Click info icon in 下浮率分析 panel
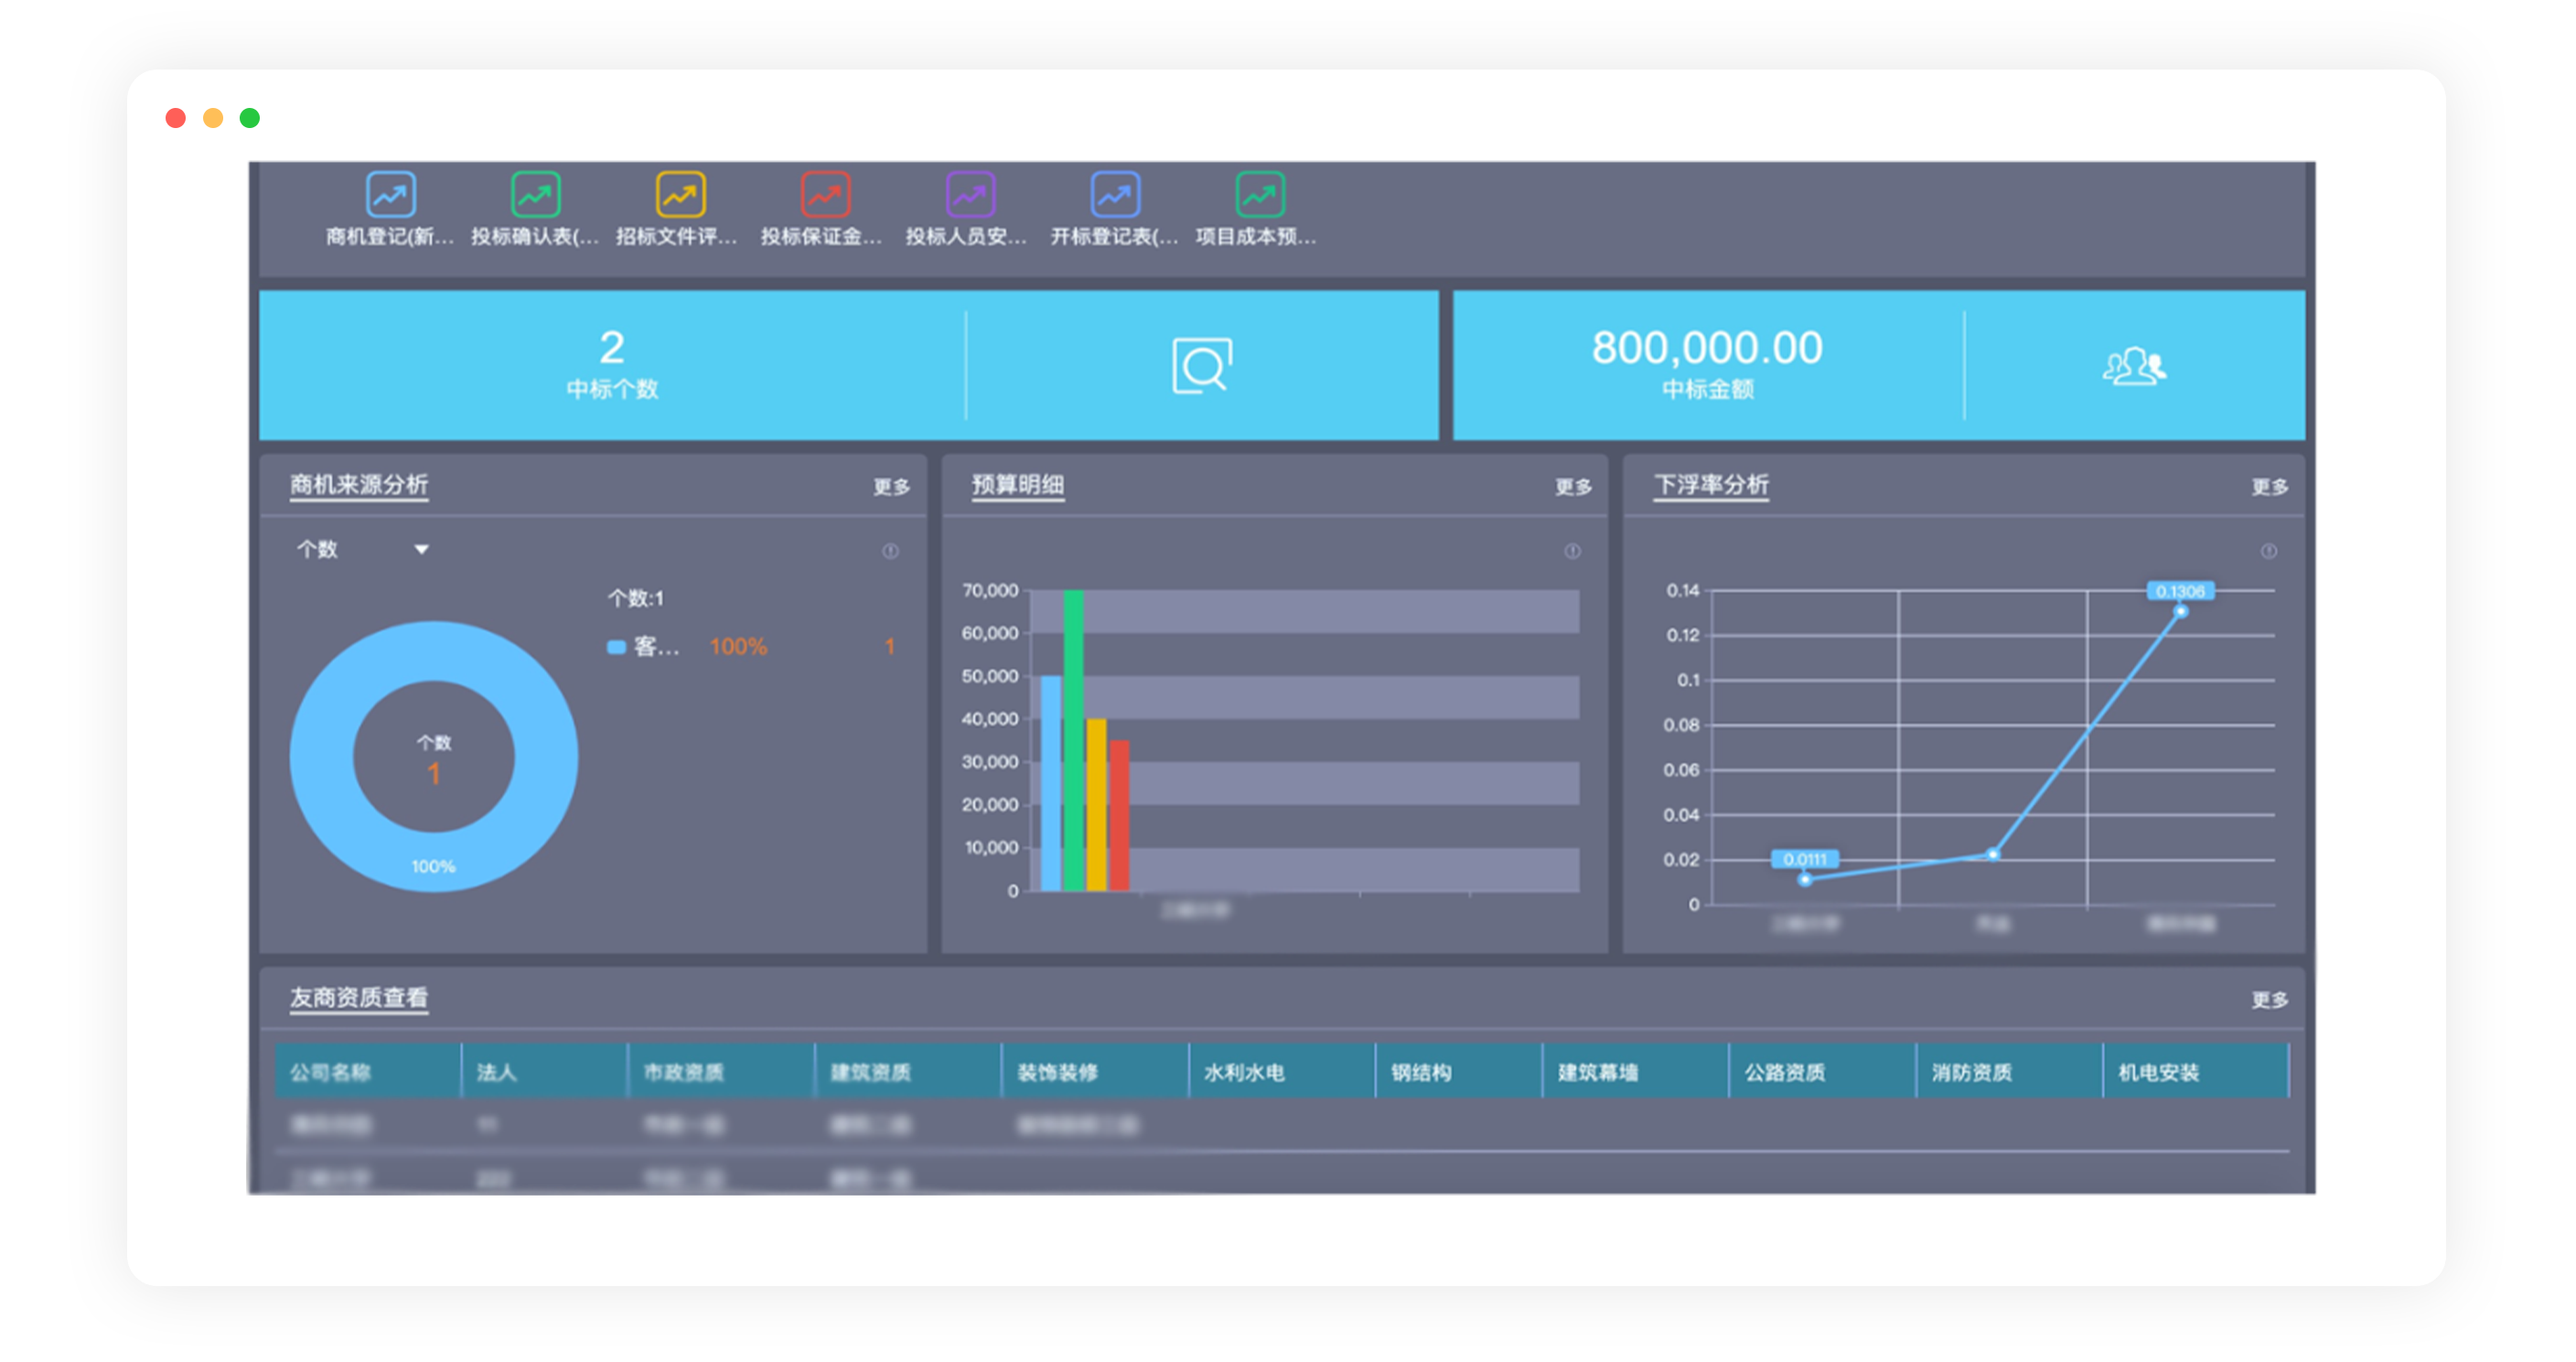The image size is (2576, 1362). click(x=2269, y=551)
